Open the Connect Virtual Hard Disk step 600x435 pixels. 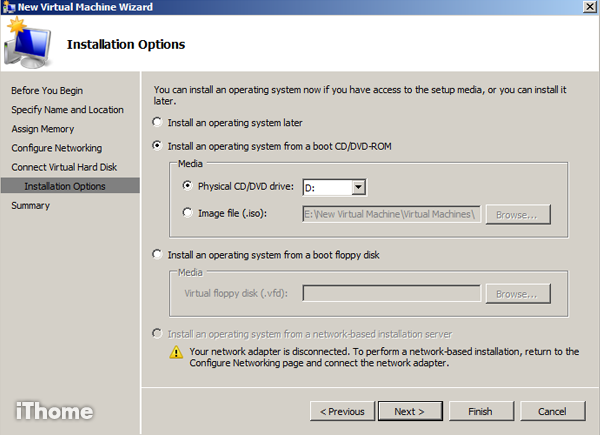pos(64,167)
